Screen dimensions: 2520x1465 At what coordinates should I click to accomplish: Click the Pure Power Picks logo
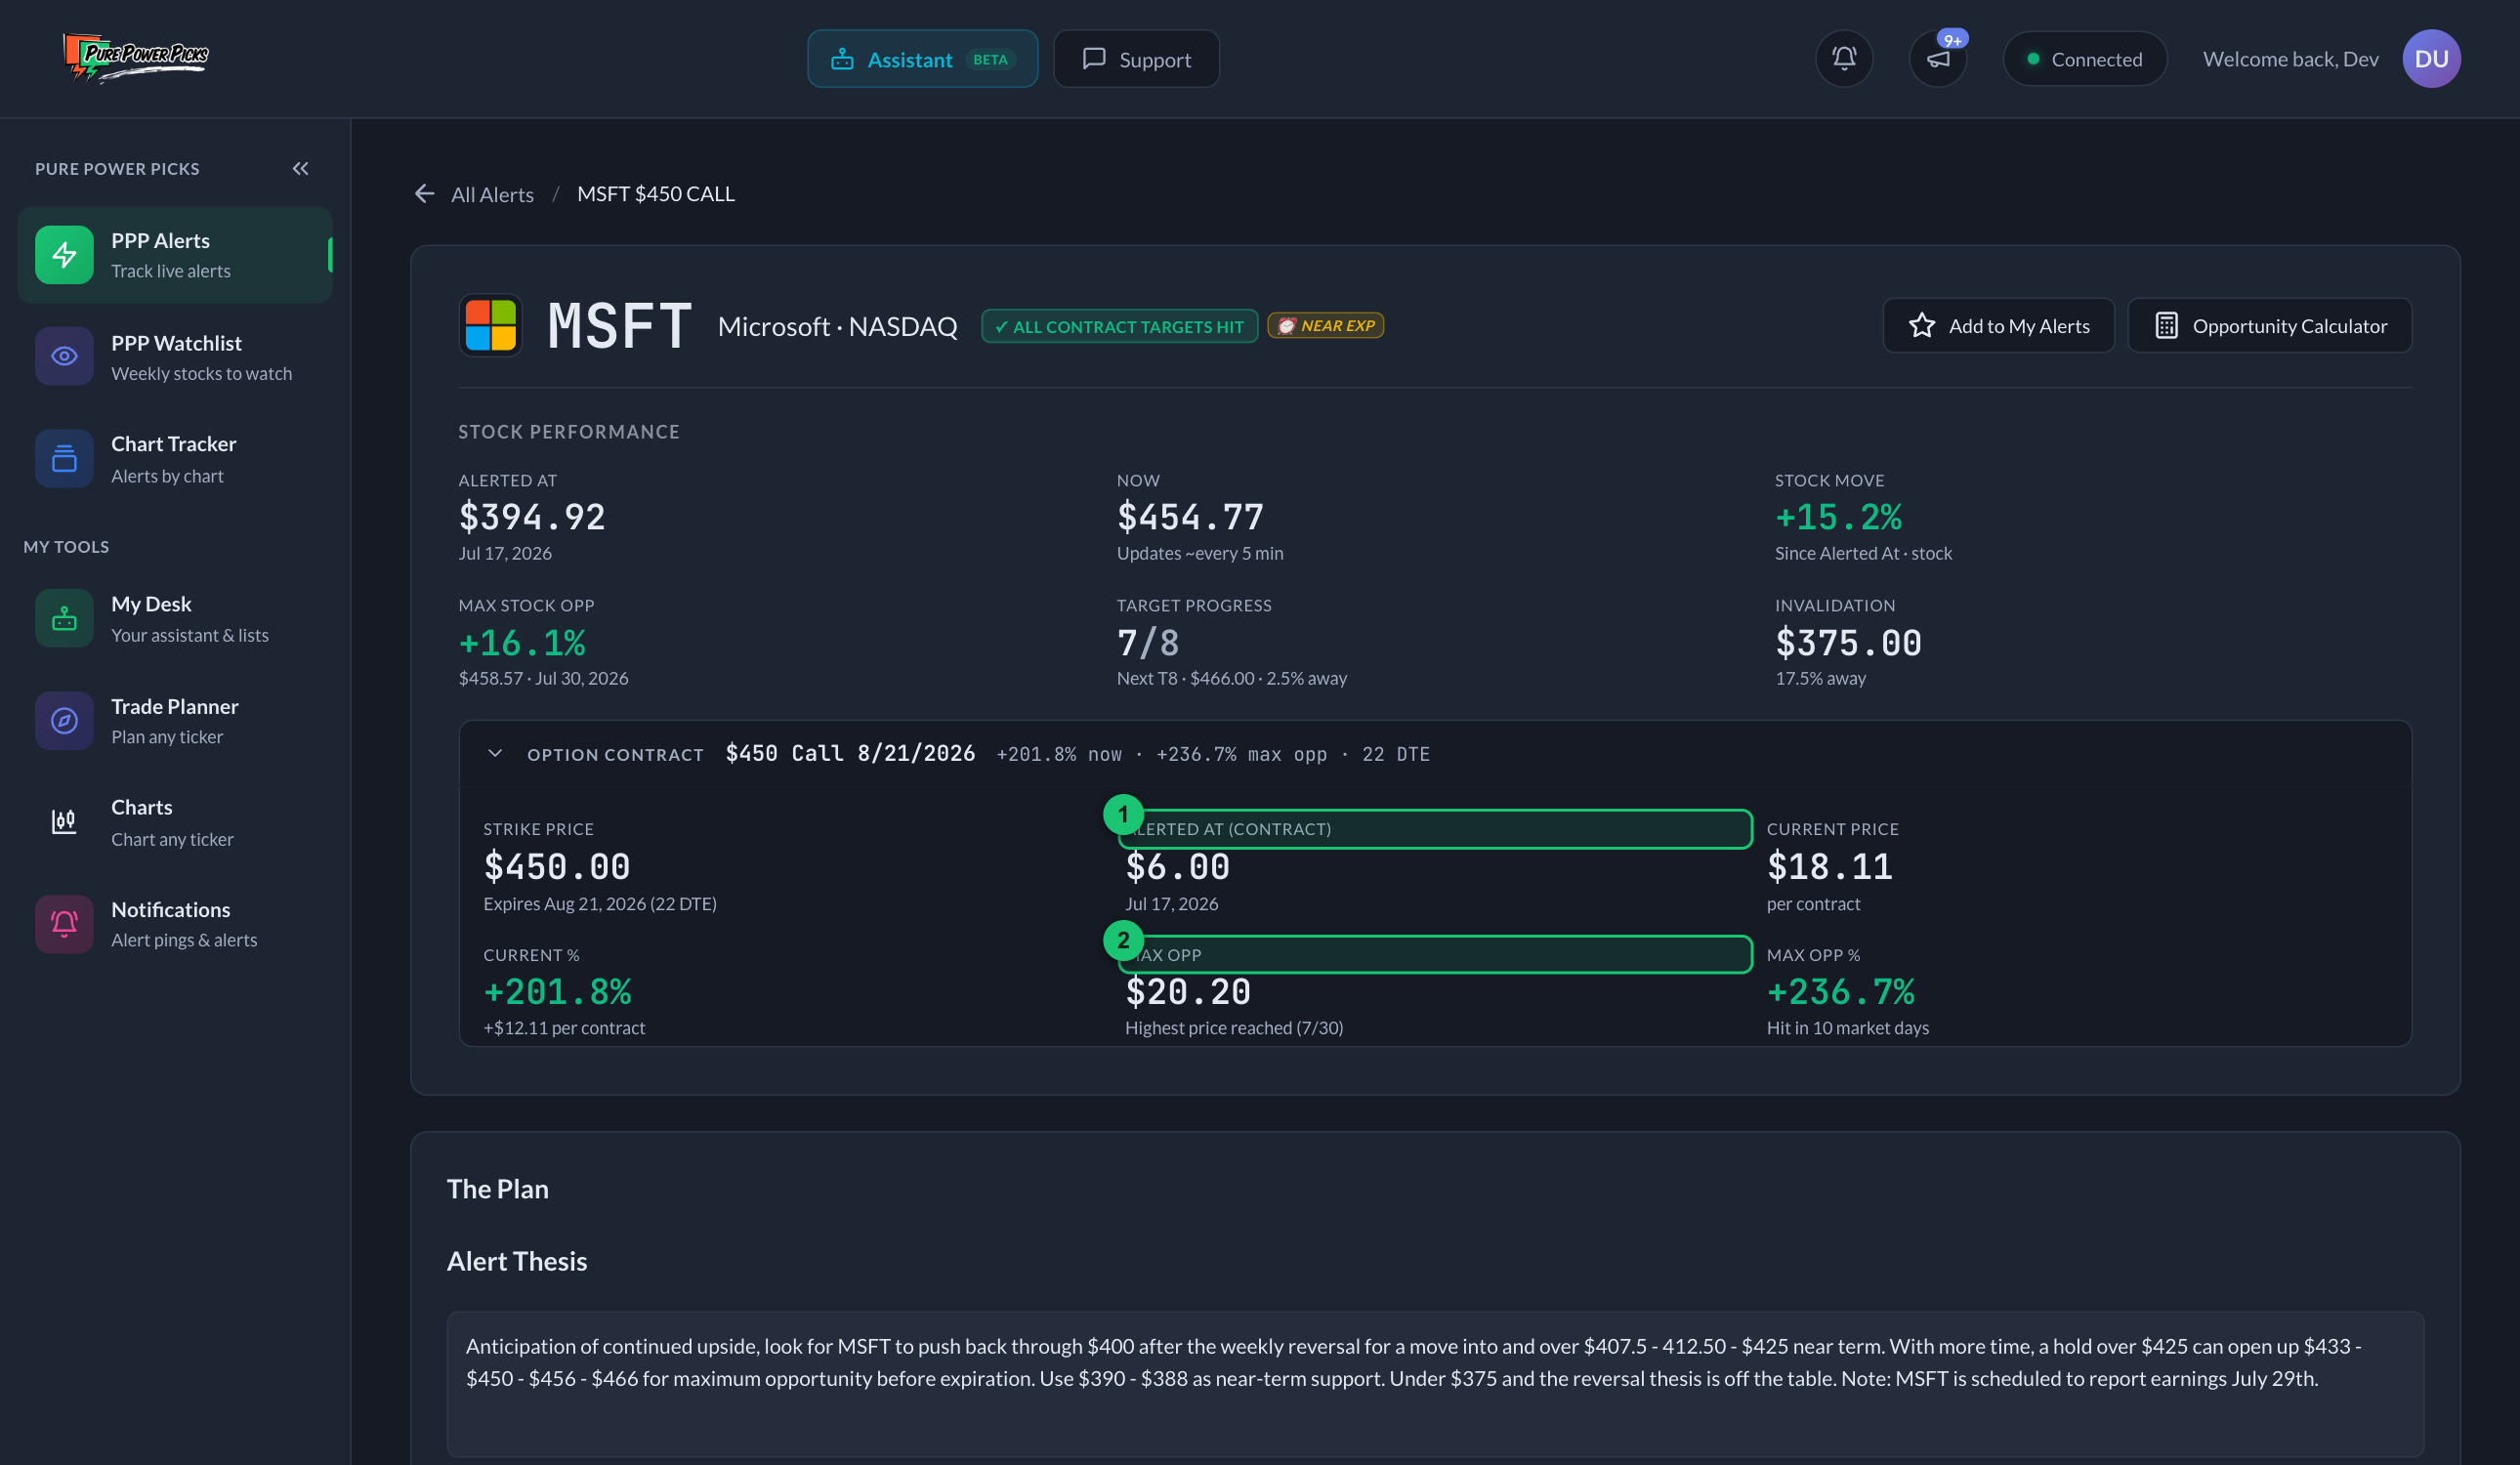(x=136, y=57)
